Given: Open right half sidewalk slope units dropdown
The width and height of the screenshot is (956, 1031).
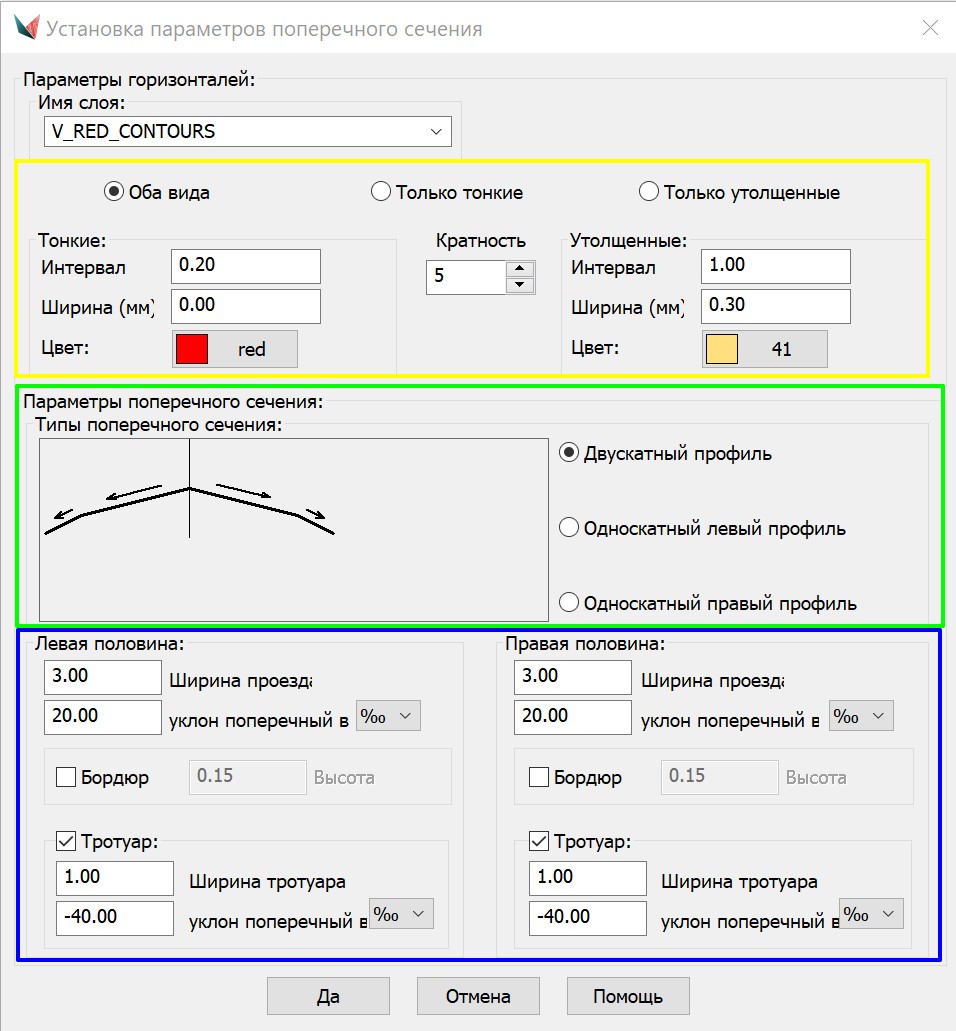Looking at the screenshot, I should [872, 914].
